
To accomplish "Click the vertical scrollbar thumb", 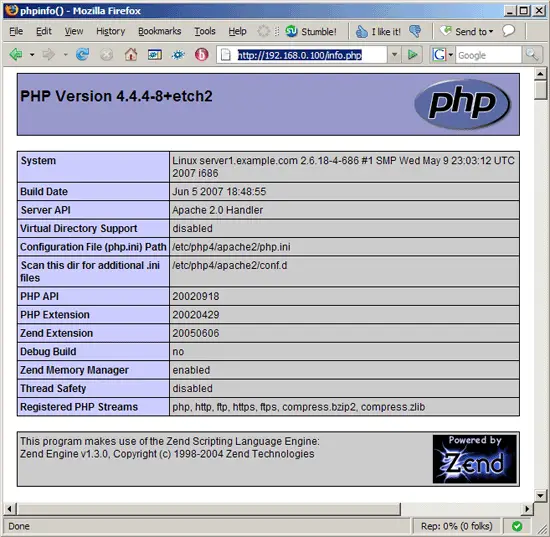I will point(540,90).
